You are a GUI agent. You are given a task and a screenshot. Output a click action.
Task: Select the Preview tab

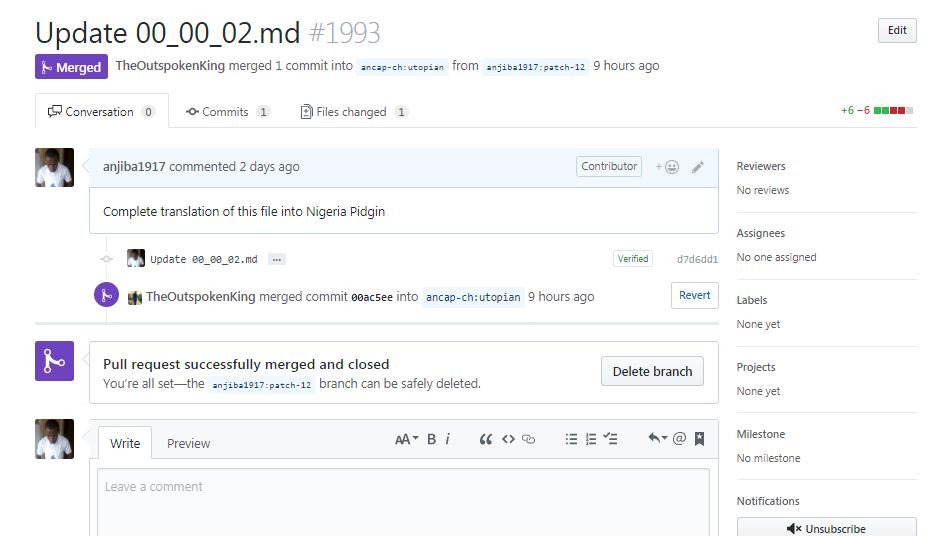(188, 443)
